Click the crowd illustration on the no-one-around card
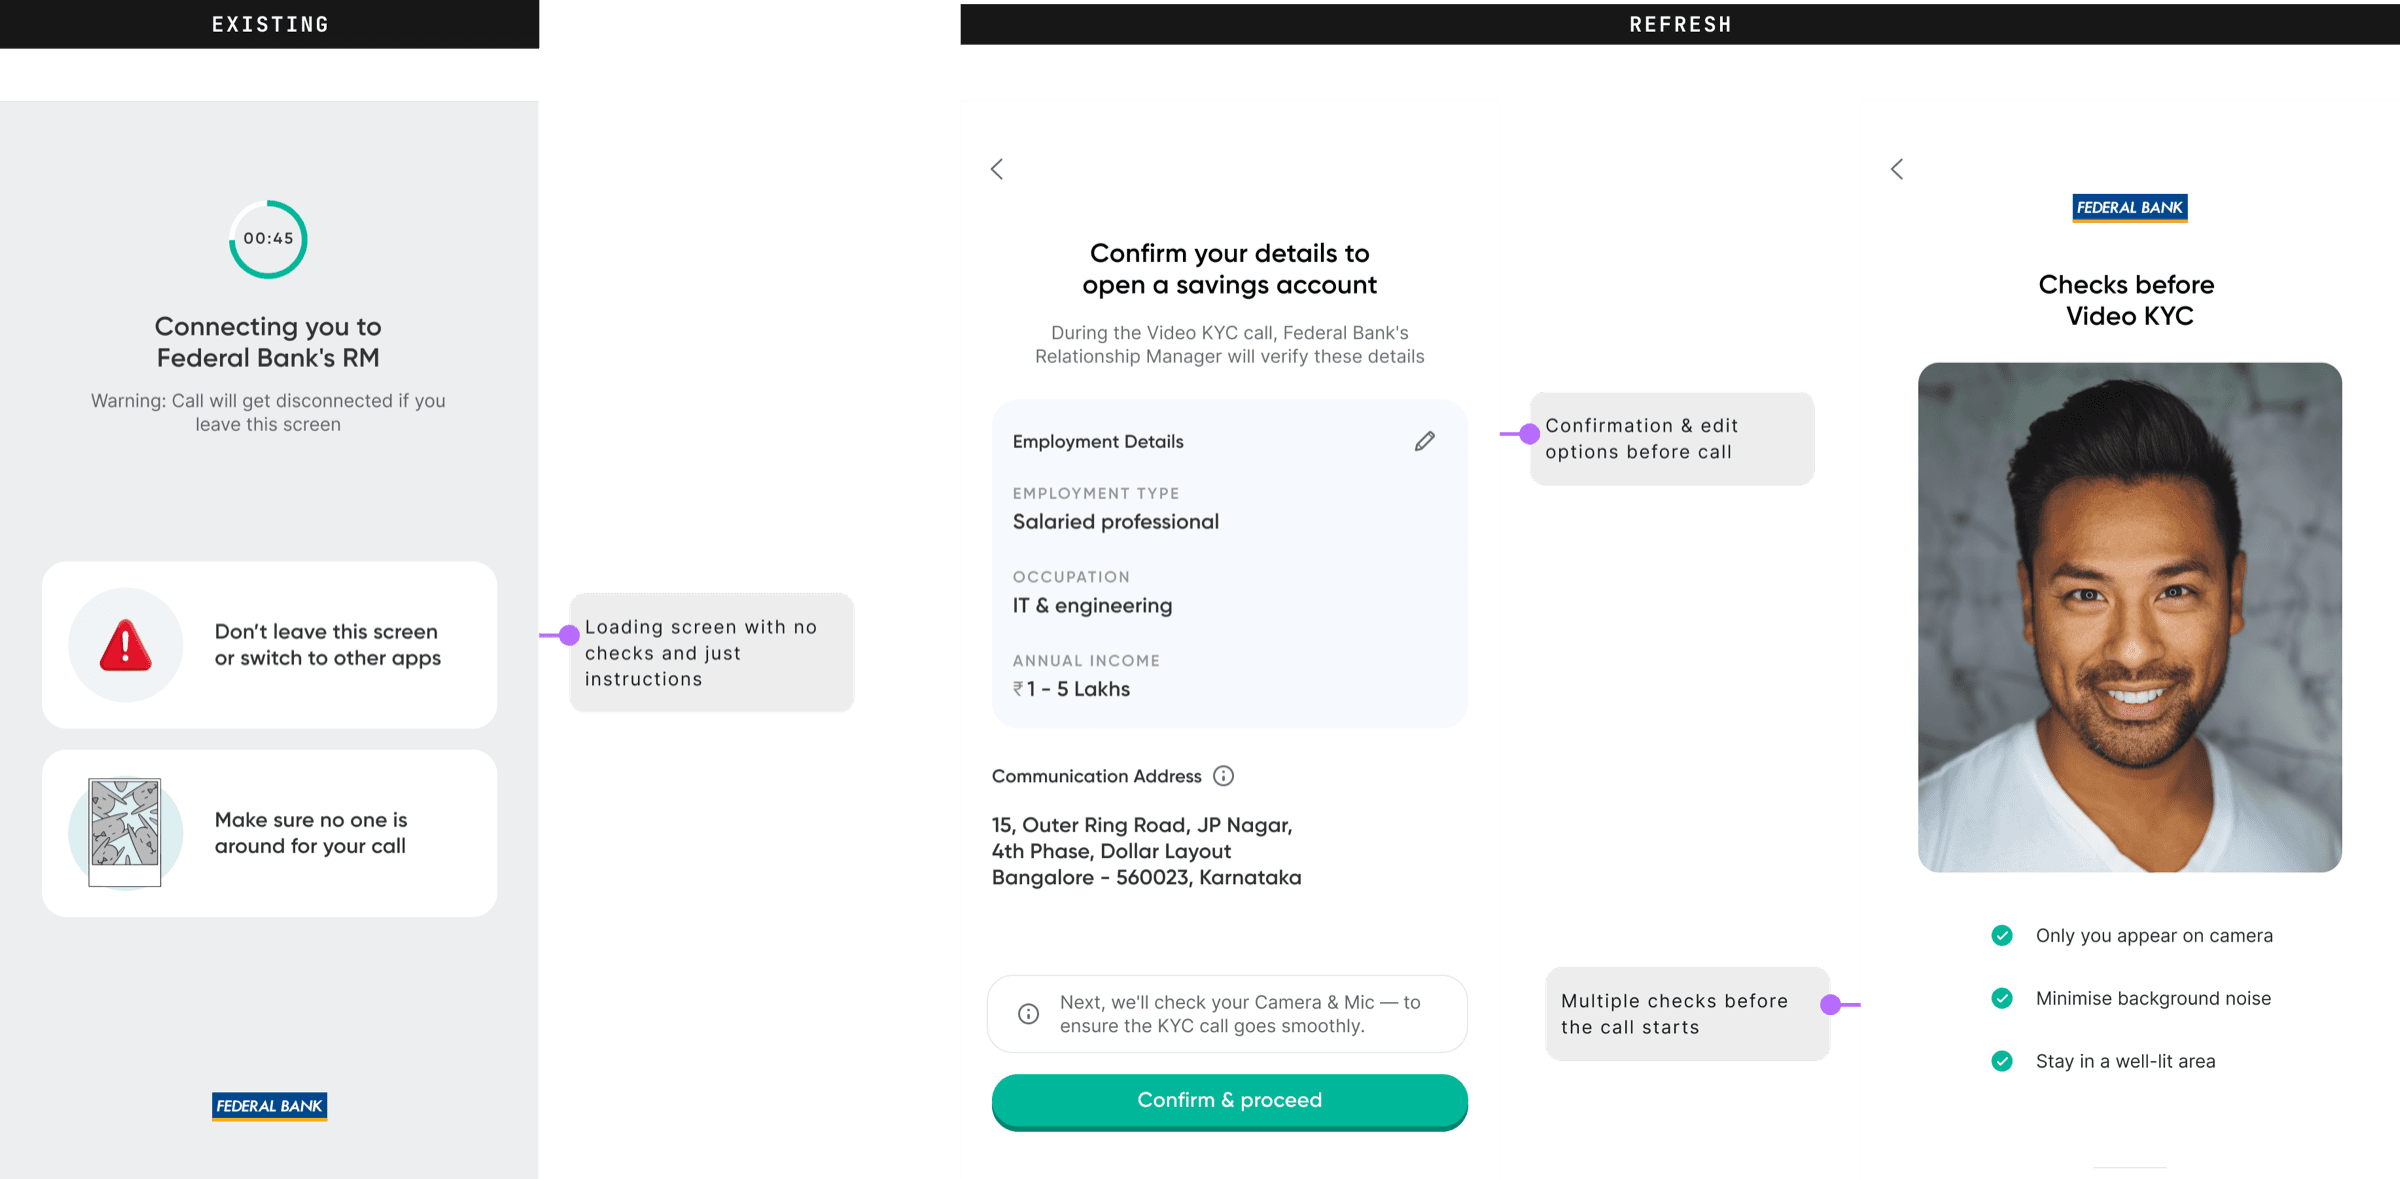The height and width of the screenshot is (1179, 2400). [125, 832]
